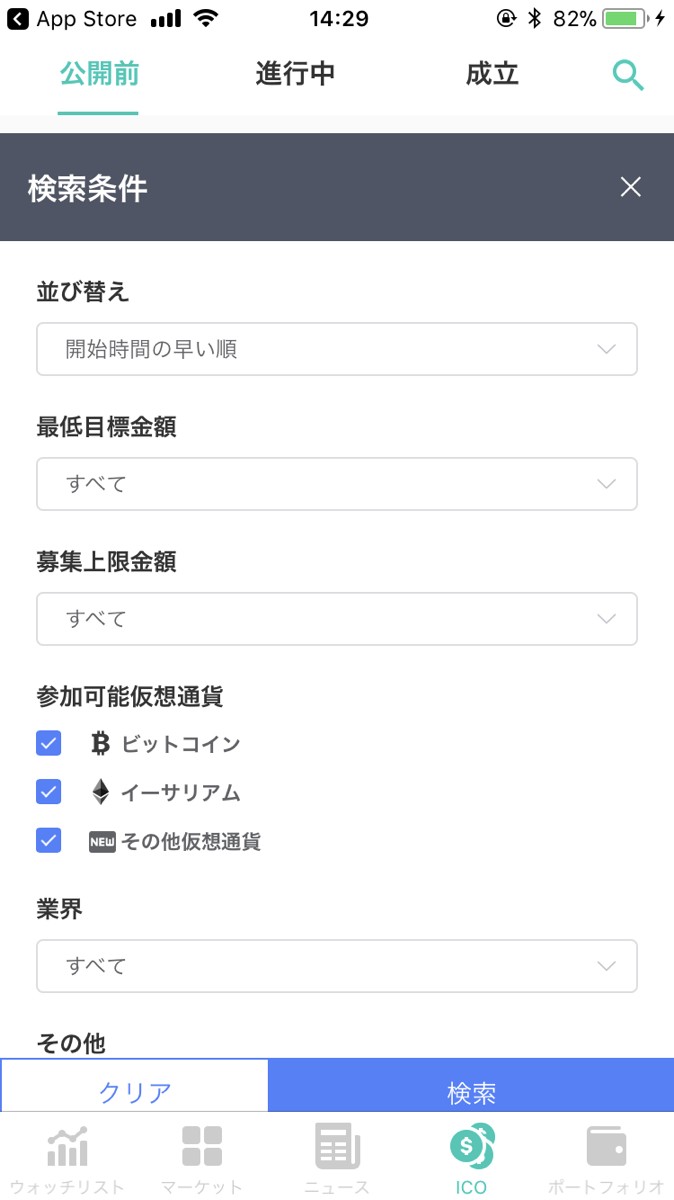Click the Bitcoin logo icon
Screen dimensions: 674x1200
point(100,744)
